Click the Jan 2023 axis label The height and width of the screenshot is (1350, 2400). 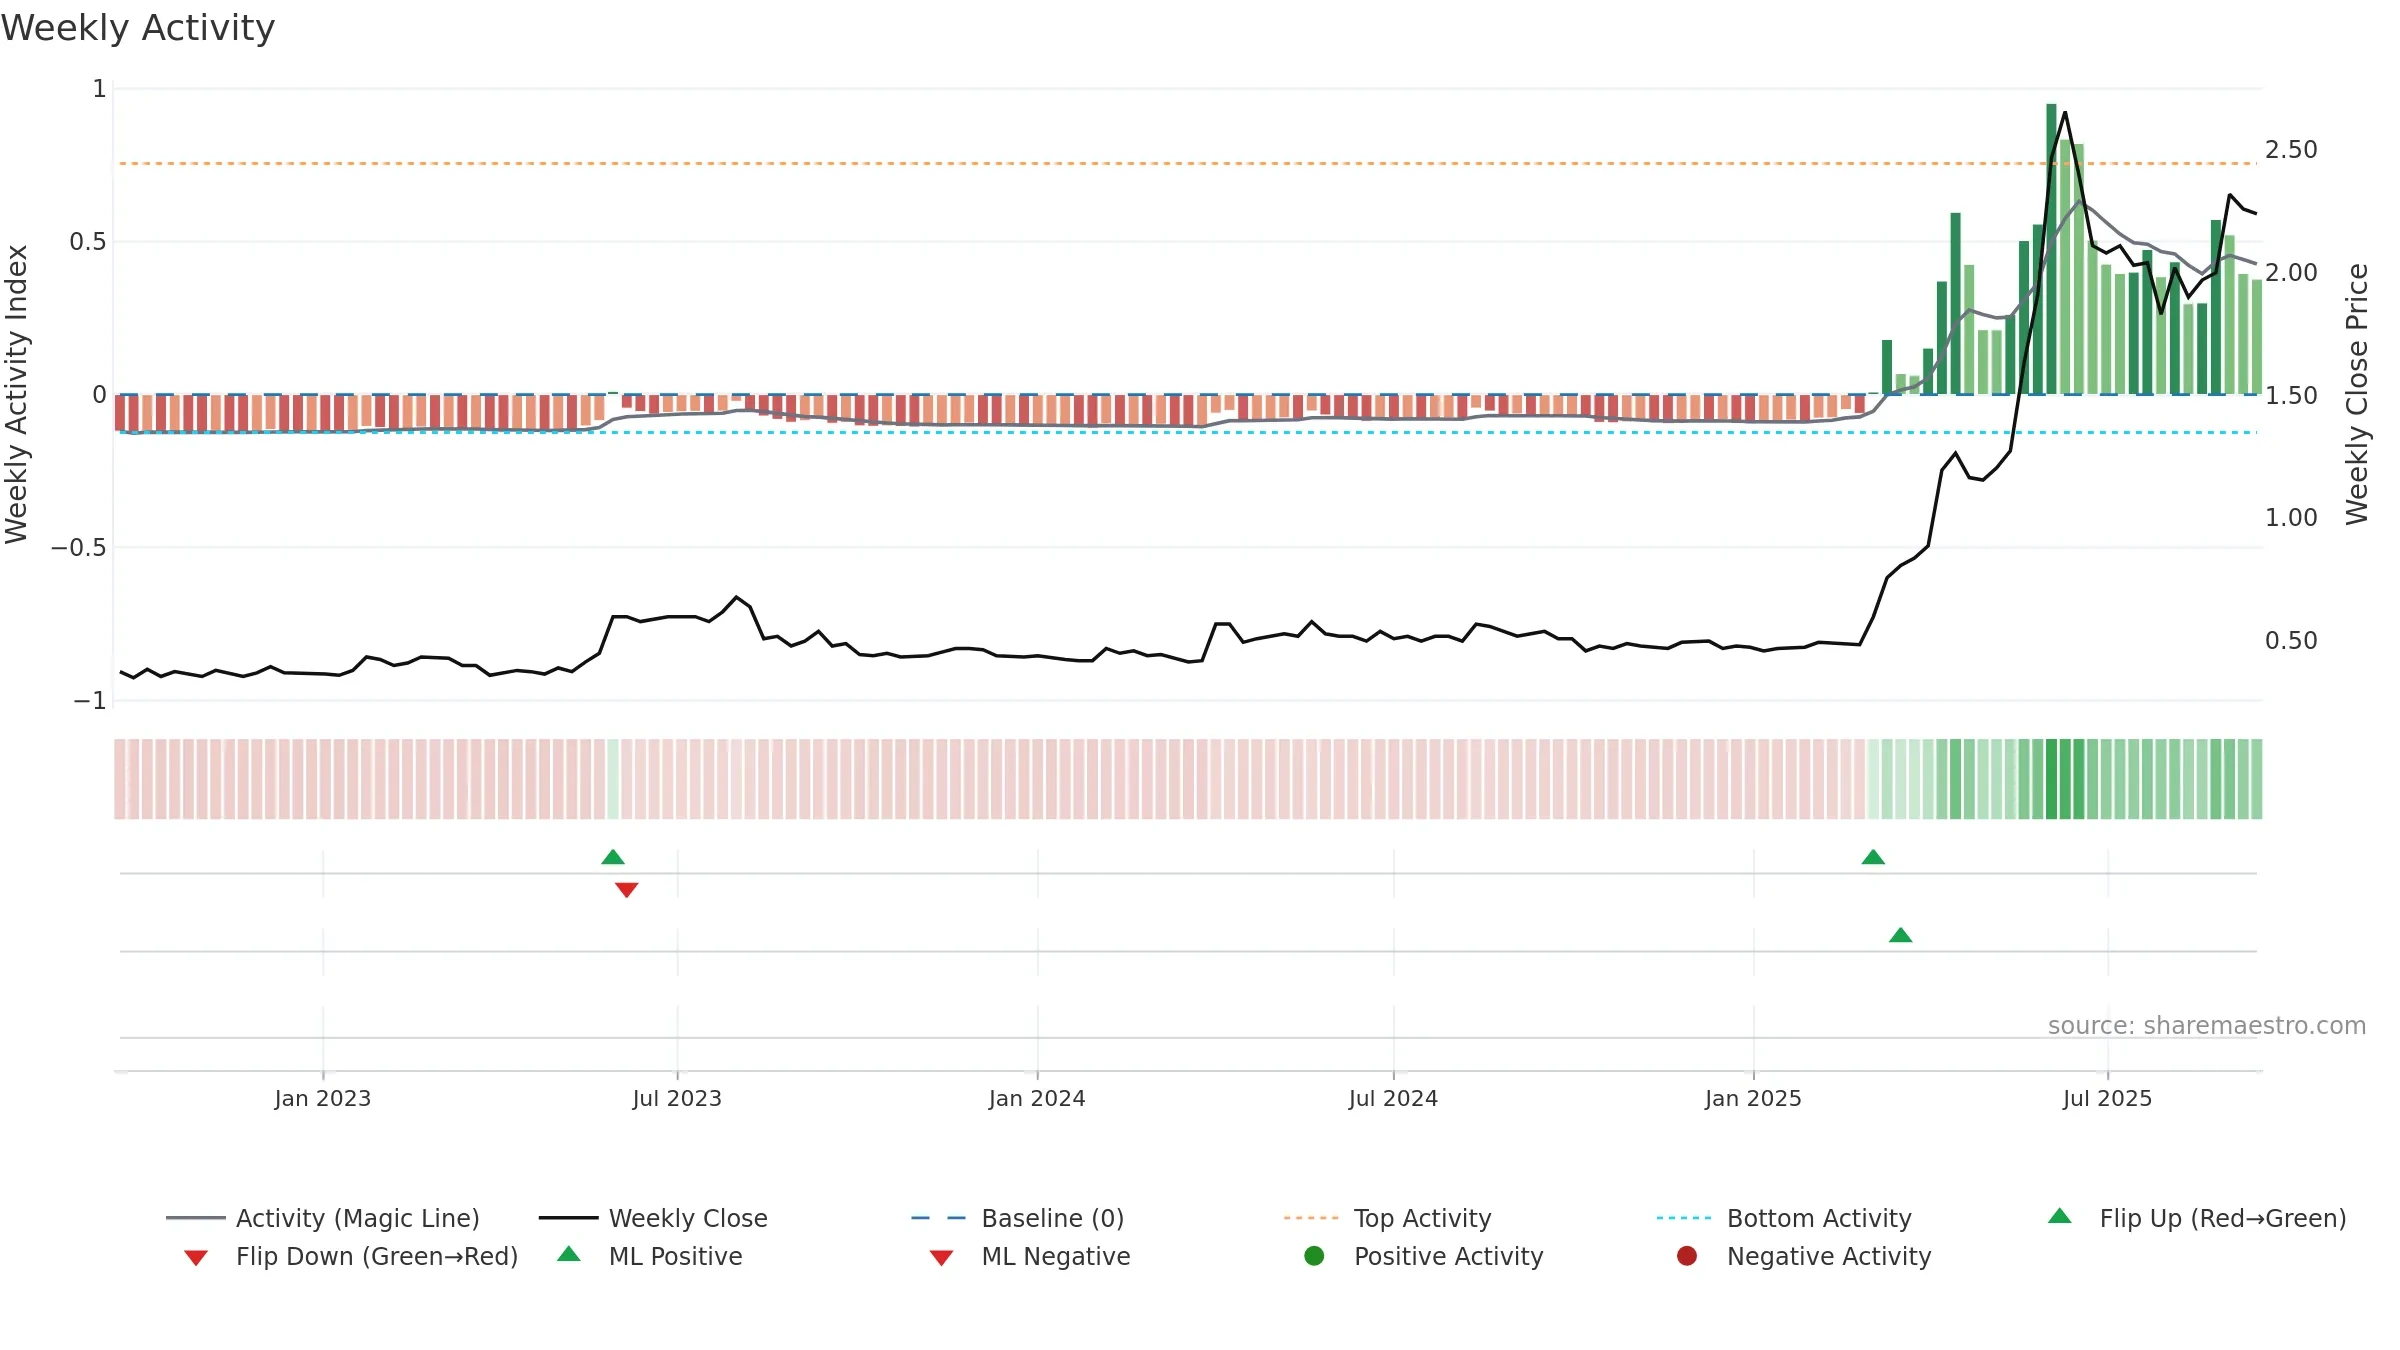323,1098
